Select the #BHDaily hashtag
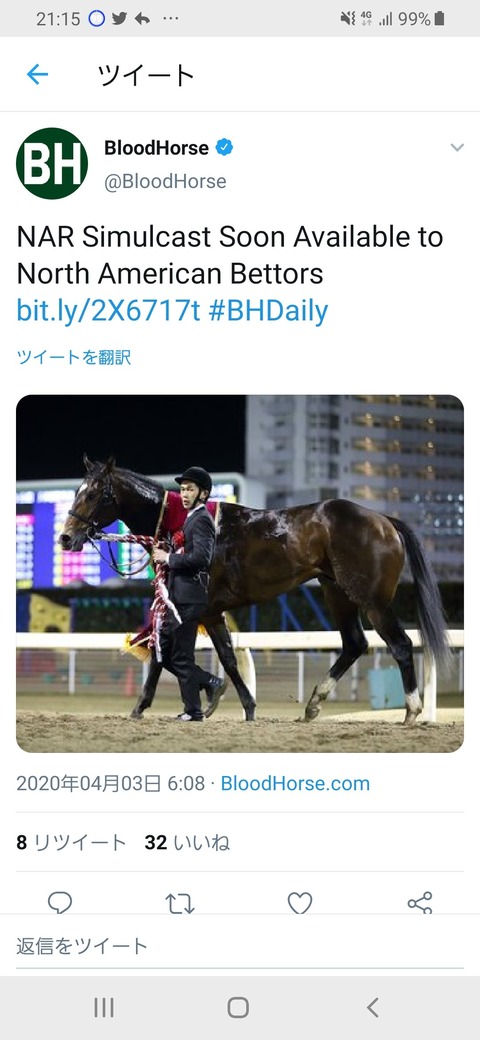Viewport: 480px width, 1040px height. [x=268, y=311]
